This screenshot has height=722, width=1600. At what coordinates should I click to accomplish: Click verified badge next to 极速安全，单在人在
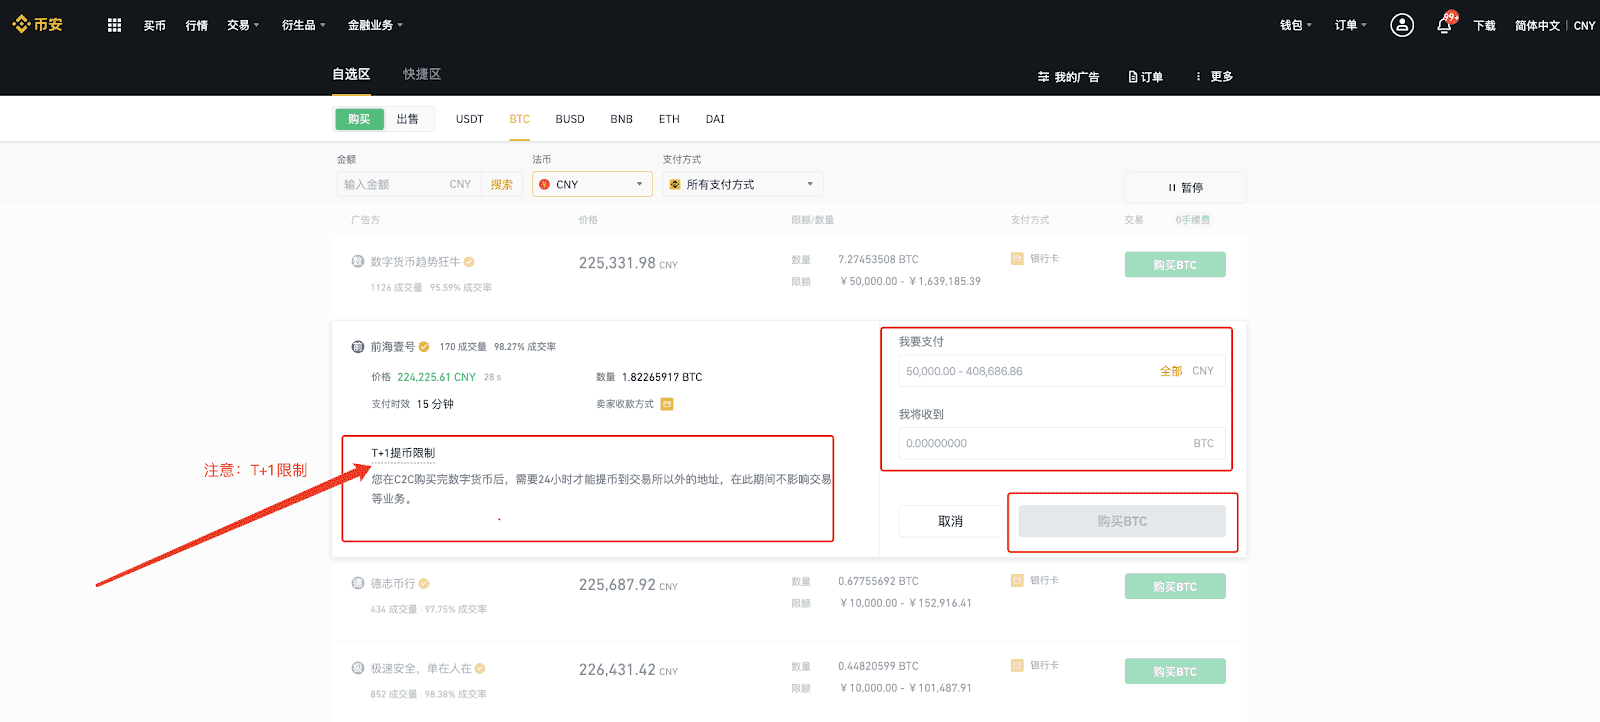pyautogui.click(x=480, y=669)
